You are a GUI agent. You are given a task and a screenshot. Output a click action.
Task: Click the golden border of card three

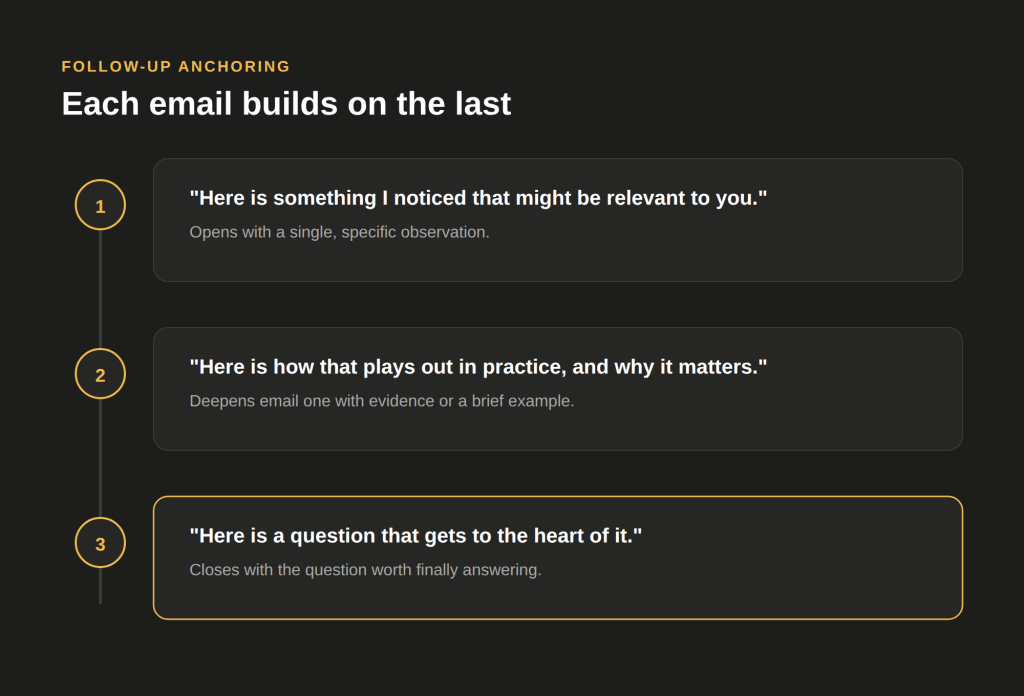coord(558,497)
